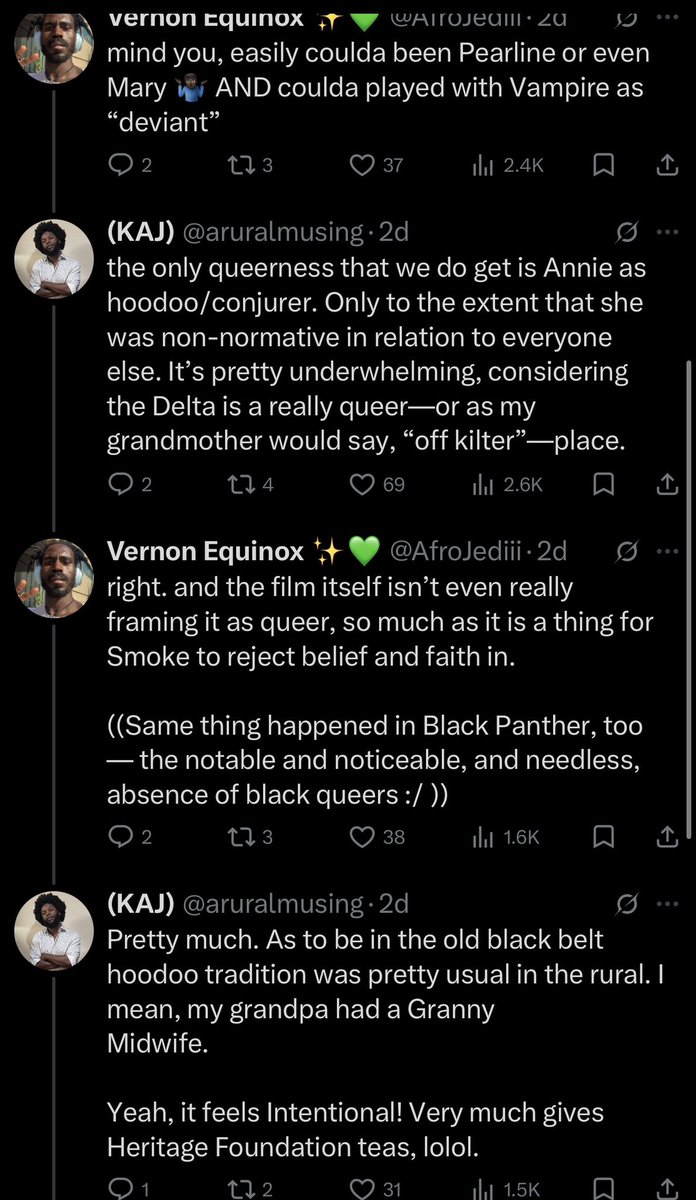This screenshot has height=1200, width=696.
Task: Bookmark the Black Panther absence tweet
Action: point(602,837)
